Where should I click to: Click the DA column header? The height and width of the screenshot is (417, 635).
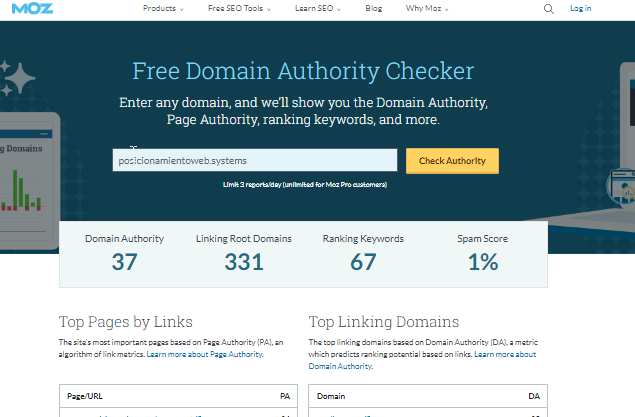[534, 396]
